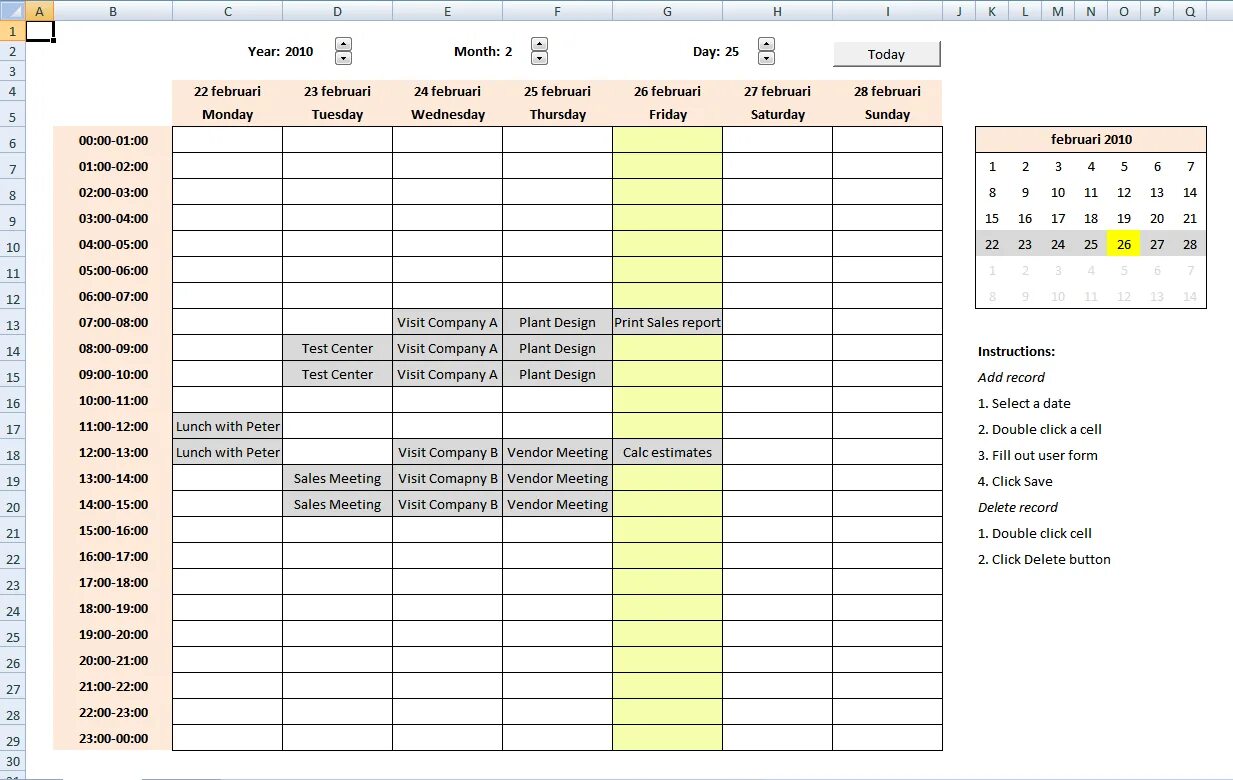Select day 22 in the mini calendar
This screenshot has height=780, width=1233.
[992, 244]
